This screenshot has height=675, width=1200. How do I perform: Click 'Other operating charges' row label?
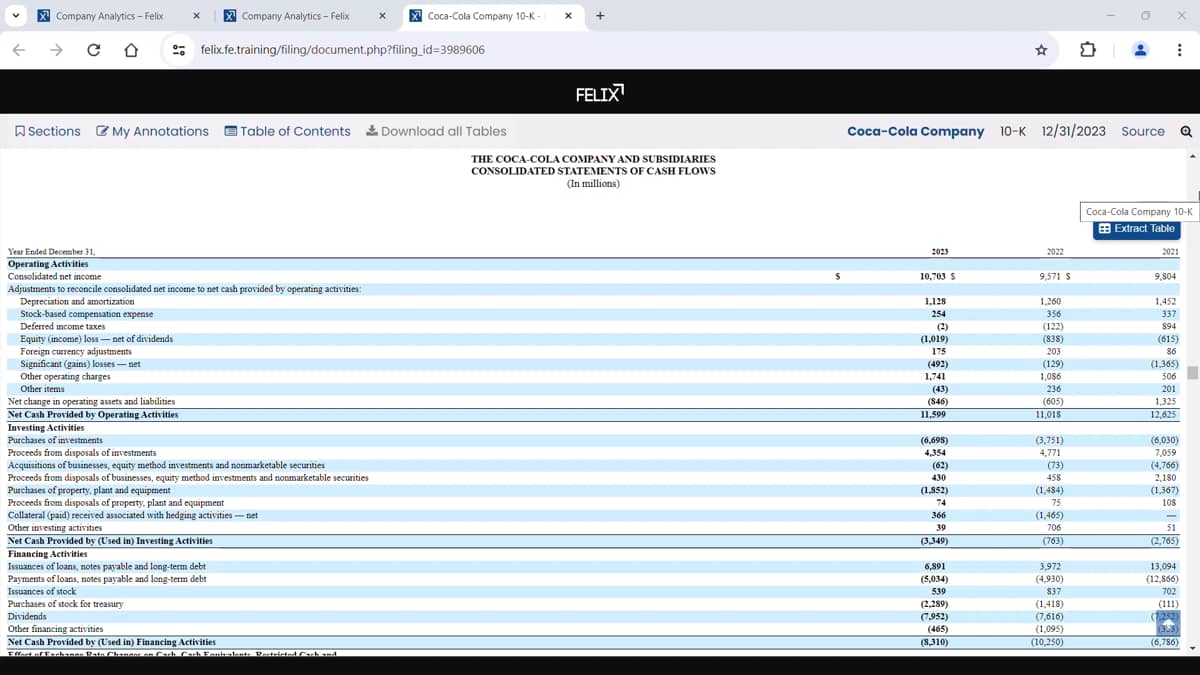pyautogui.click(x=65, y=376)
